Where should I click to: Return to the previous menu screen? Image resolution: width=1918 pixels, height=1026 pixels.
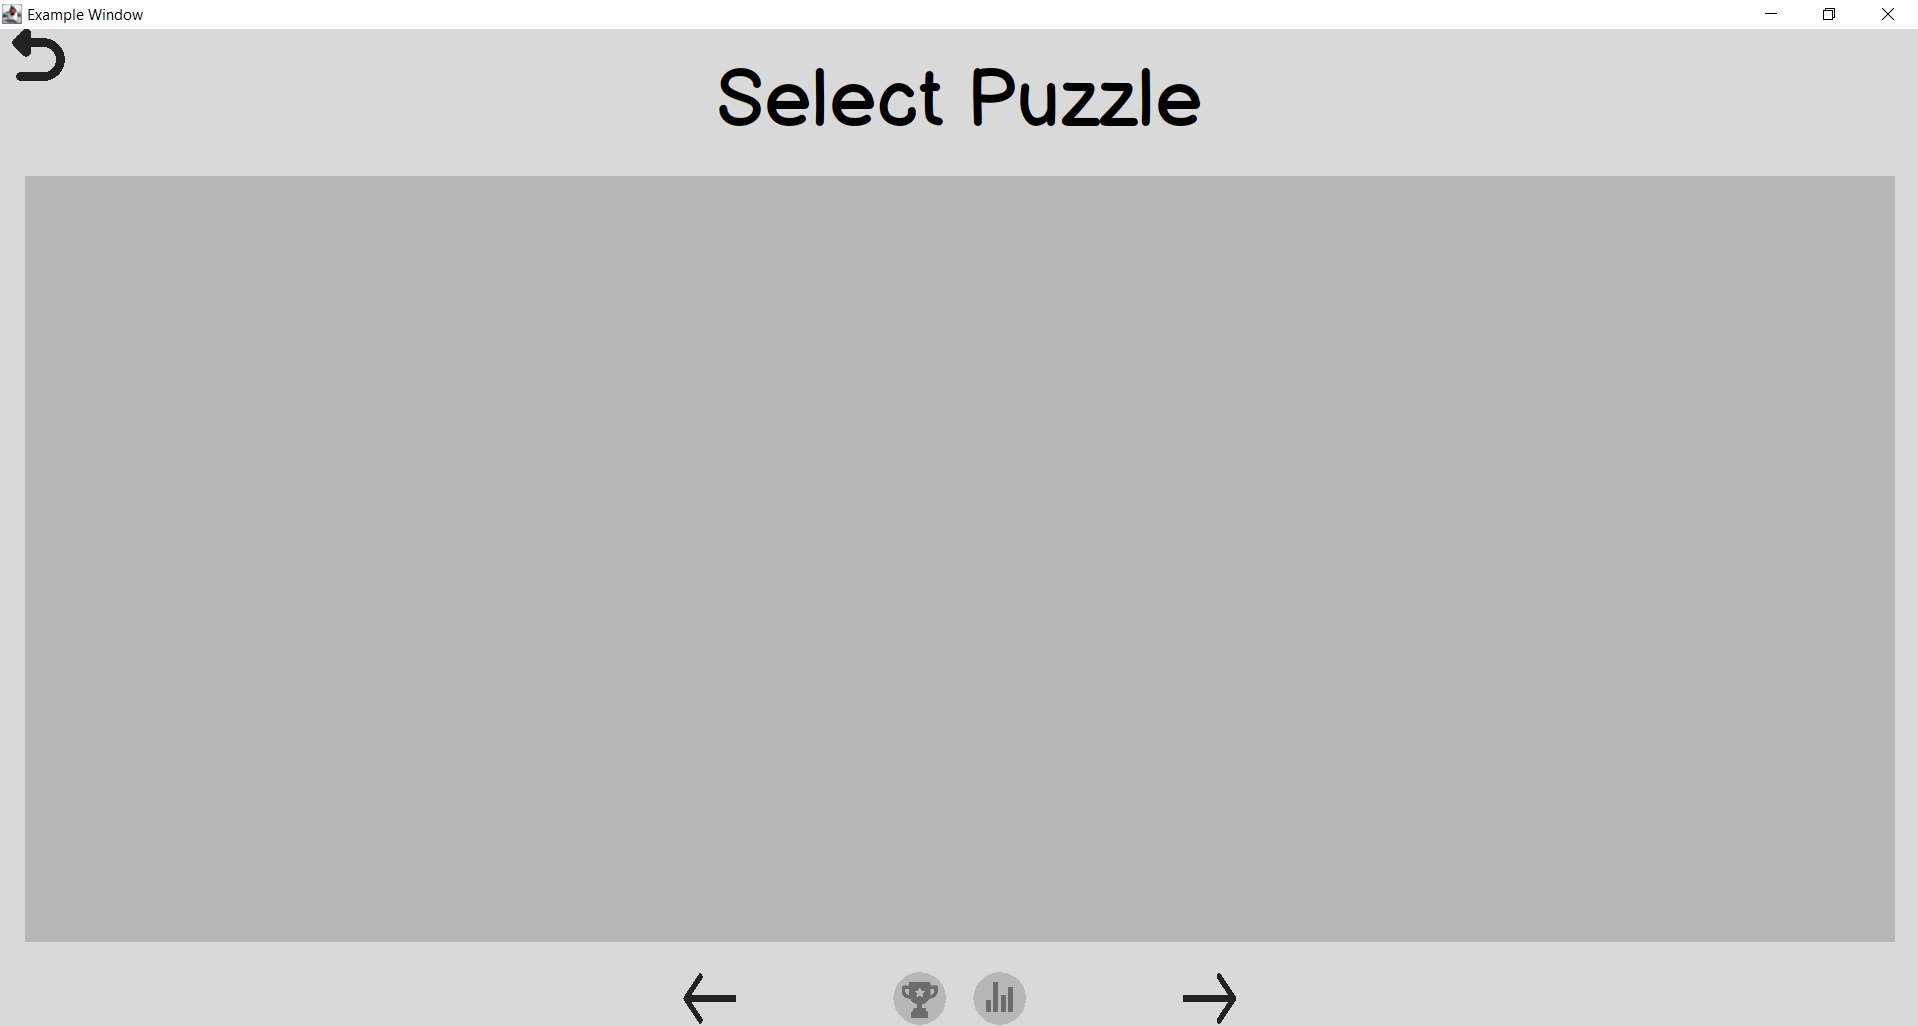click(x=39, y=56)
